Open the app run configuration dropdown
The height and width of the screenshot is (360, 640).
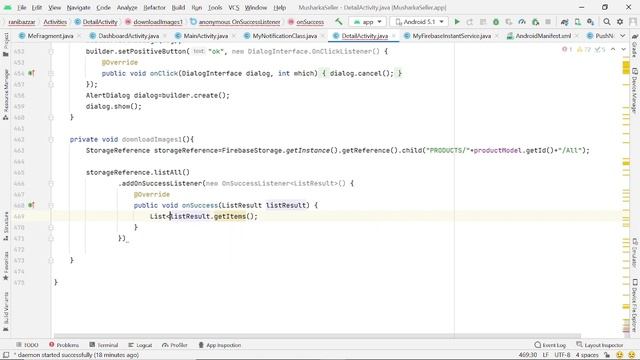point(367,22)
